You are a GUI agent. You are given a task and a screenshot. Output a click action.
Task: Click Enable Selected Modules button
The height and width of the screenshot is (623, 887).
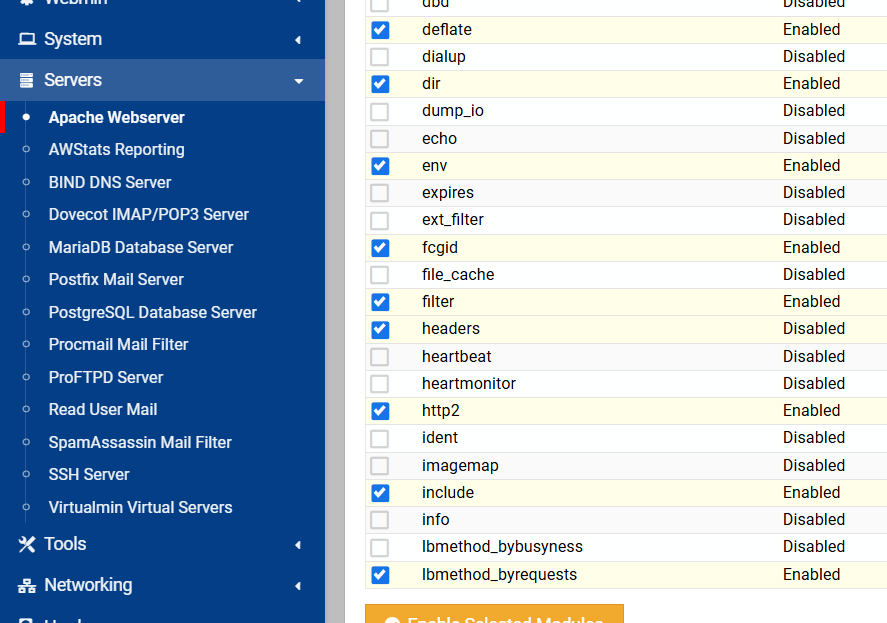pos(494,616)
